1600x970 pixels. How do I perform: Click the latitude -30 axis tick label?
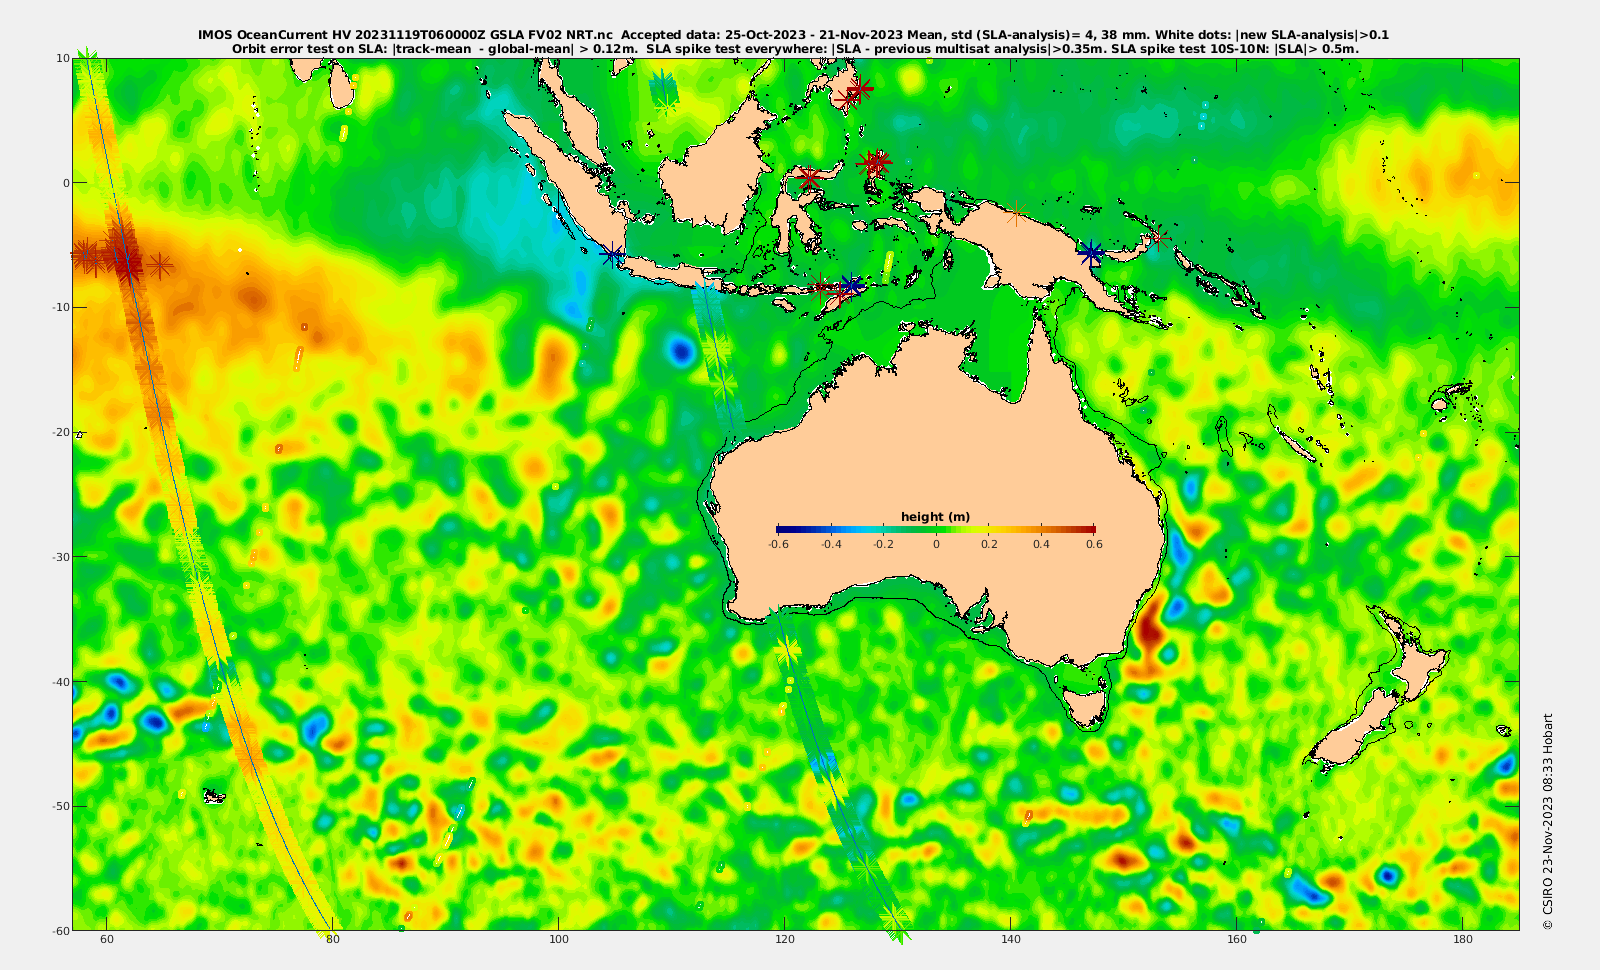[x=60, y=557]
